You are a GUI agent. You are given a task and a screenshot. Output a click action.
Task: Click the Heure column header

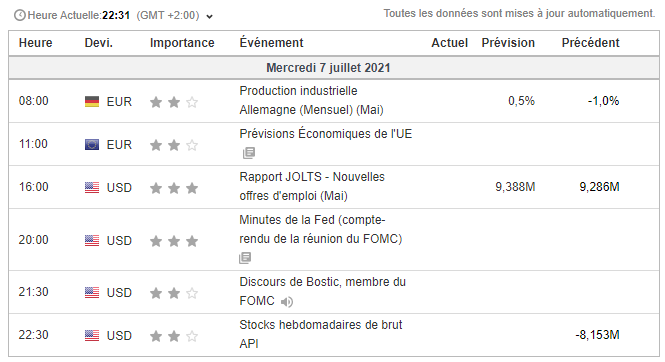pyautogui.click(x=36, y=43)
